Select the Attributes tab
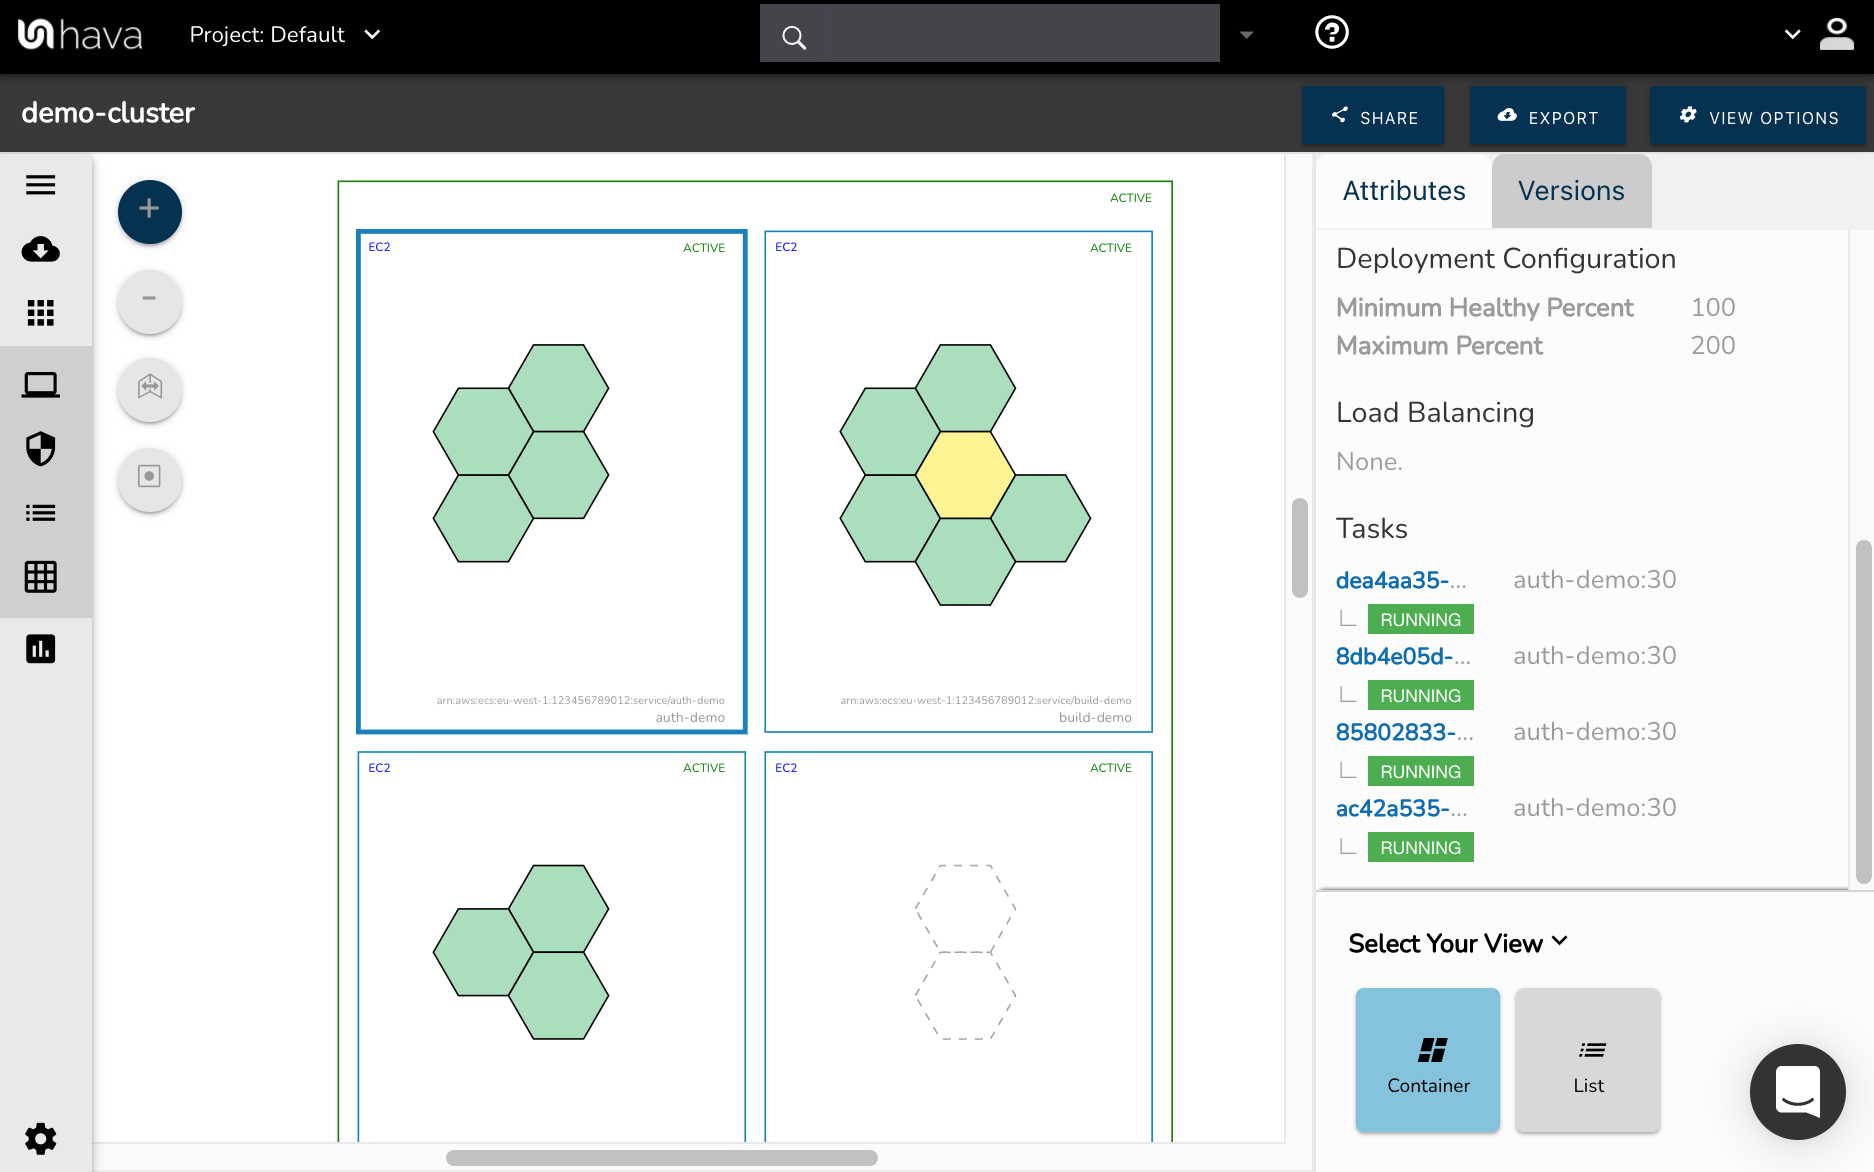 1403,191
